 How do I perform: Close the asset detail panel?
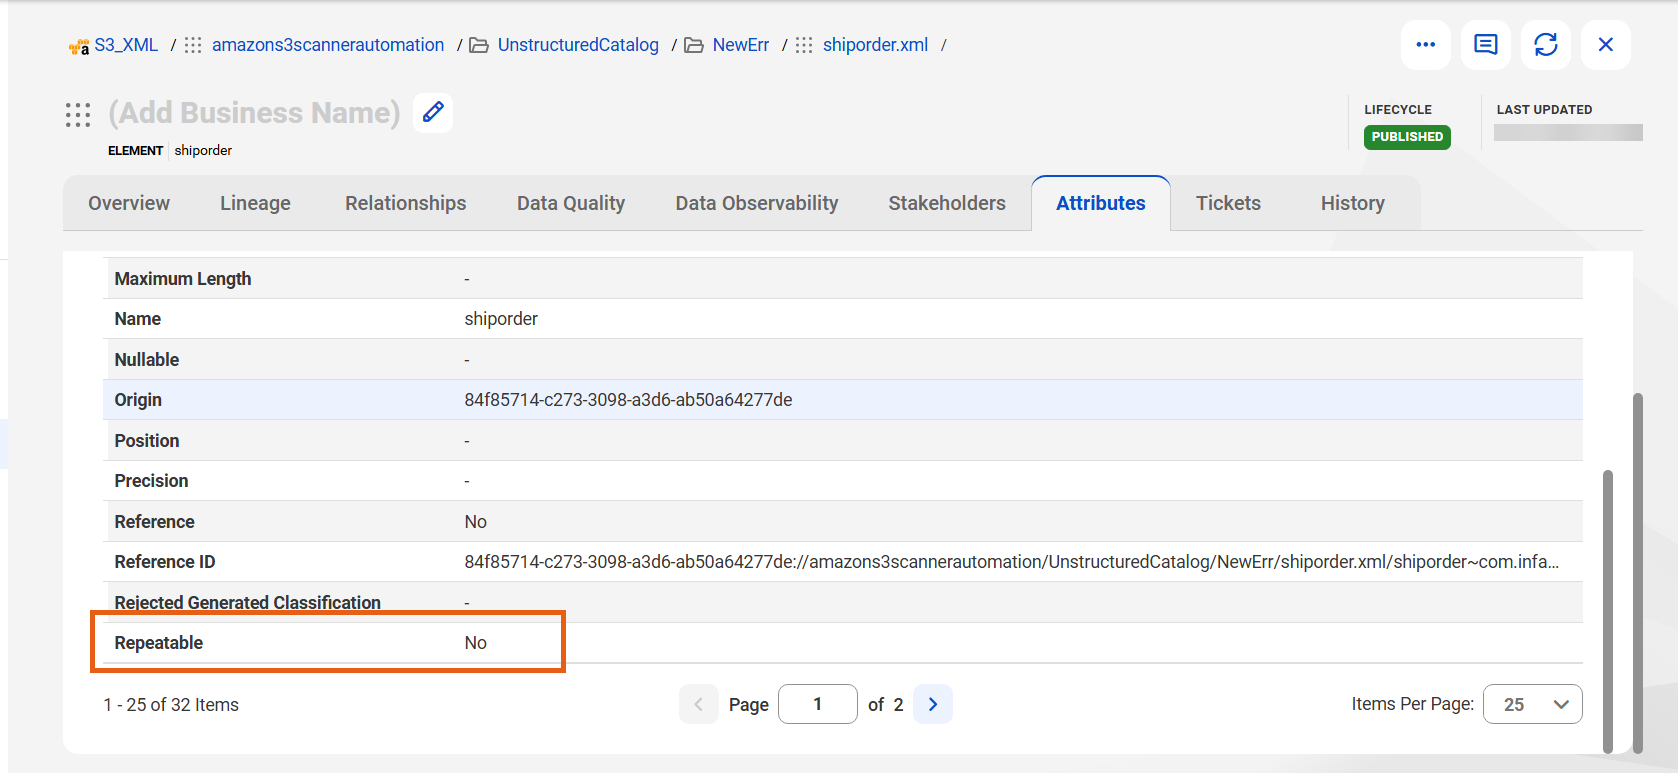[1605, 45]
